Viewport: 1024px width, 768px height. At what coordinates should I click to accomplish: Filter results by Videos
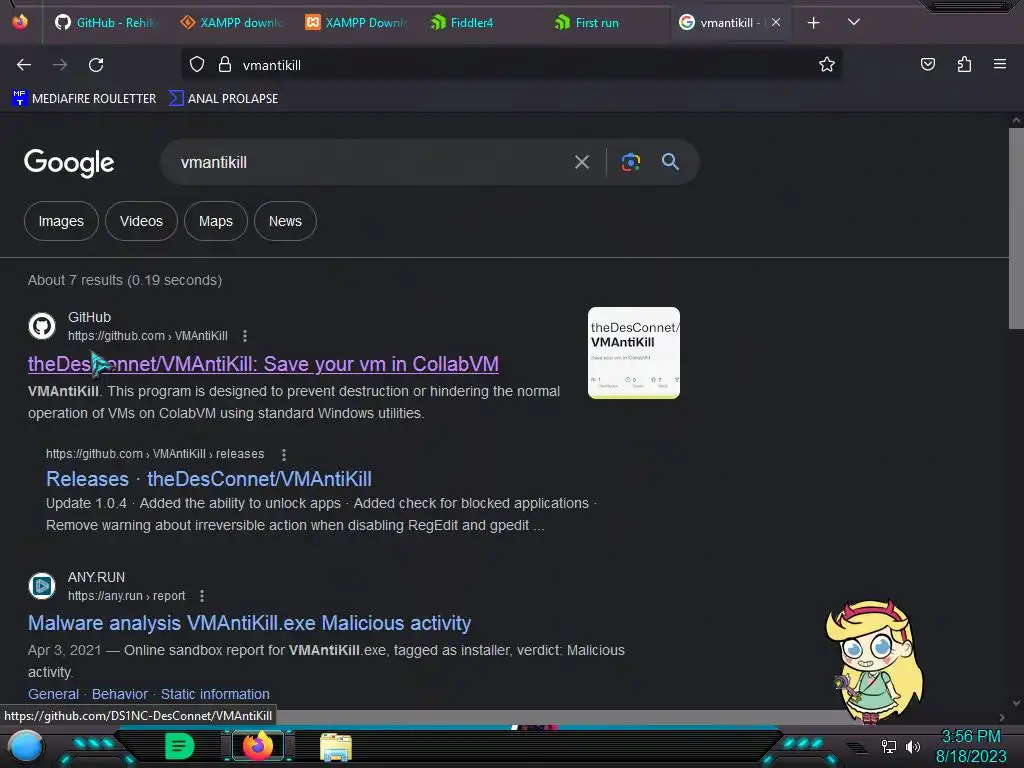click(x=141, y=221)
